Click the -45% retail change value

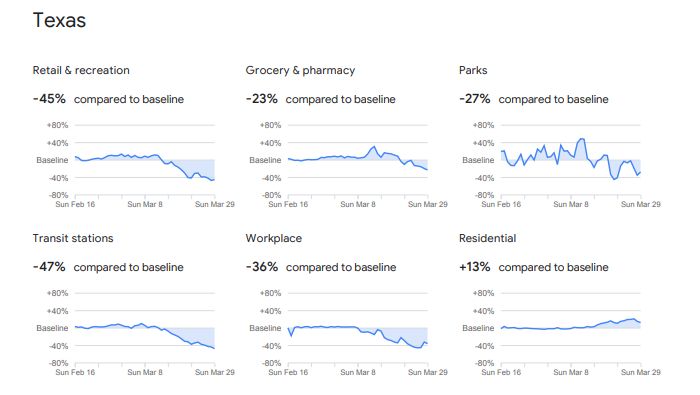coord(49,99)
